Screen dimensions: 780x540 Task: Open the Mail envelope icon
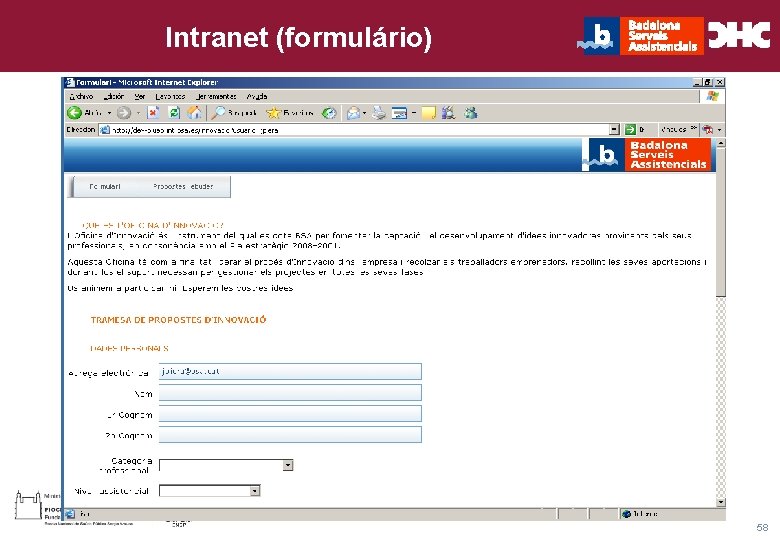coord(353,113)
